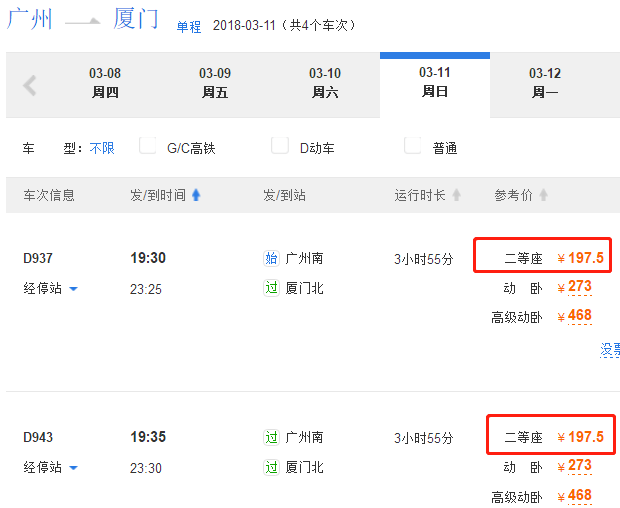Viewport: 620px width, 508px height.
Task: Click the 始 origin badge for D937
Action: pos(272,259)
